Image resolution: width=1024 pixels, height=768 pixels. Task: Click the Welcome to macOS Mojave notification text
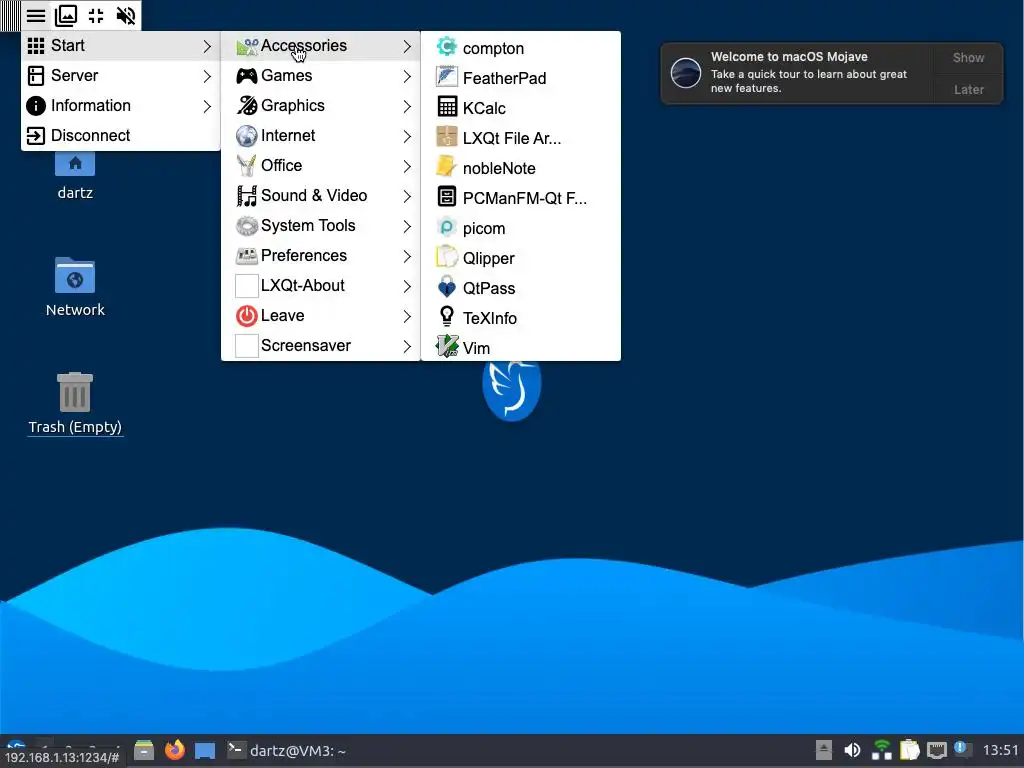[x=789, y=57]
